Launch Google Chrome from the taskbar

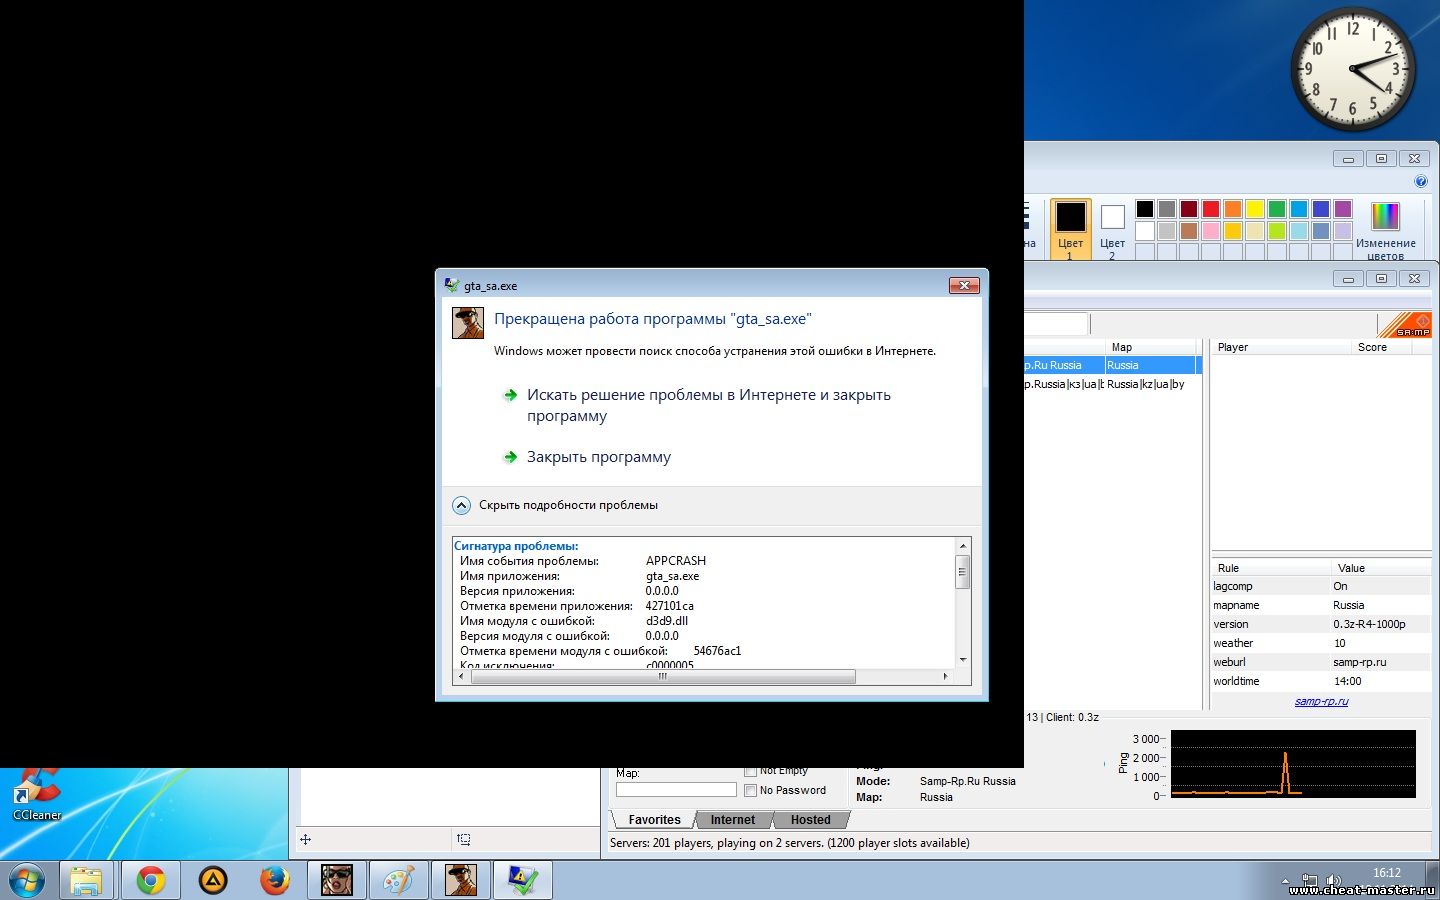(151, 881)
